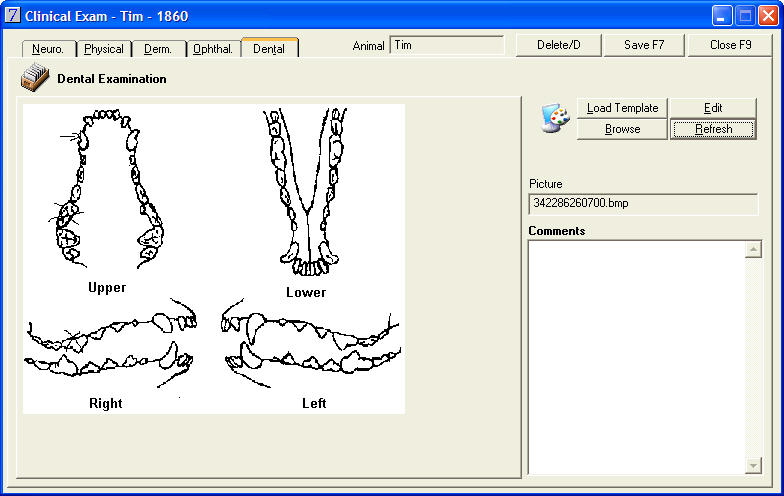Browse for a picture file
Screen dimensions: 784x496
[x=622, y=129]
